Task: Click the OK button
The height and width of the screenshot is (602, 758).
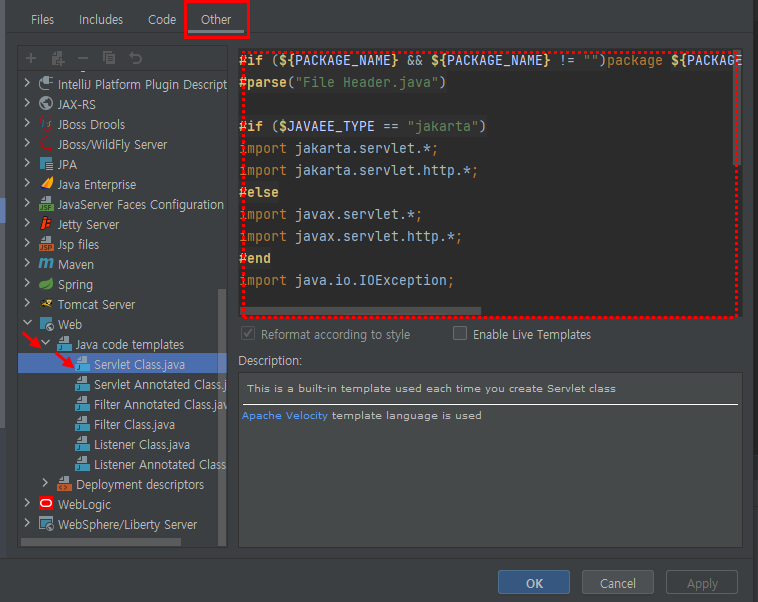Action: pos(534,582)
